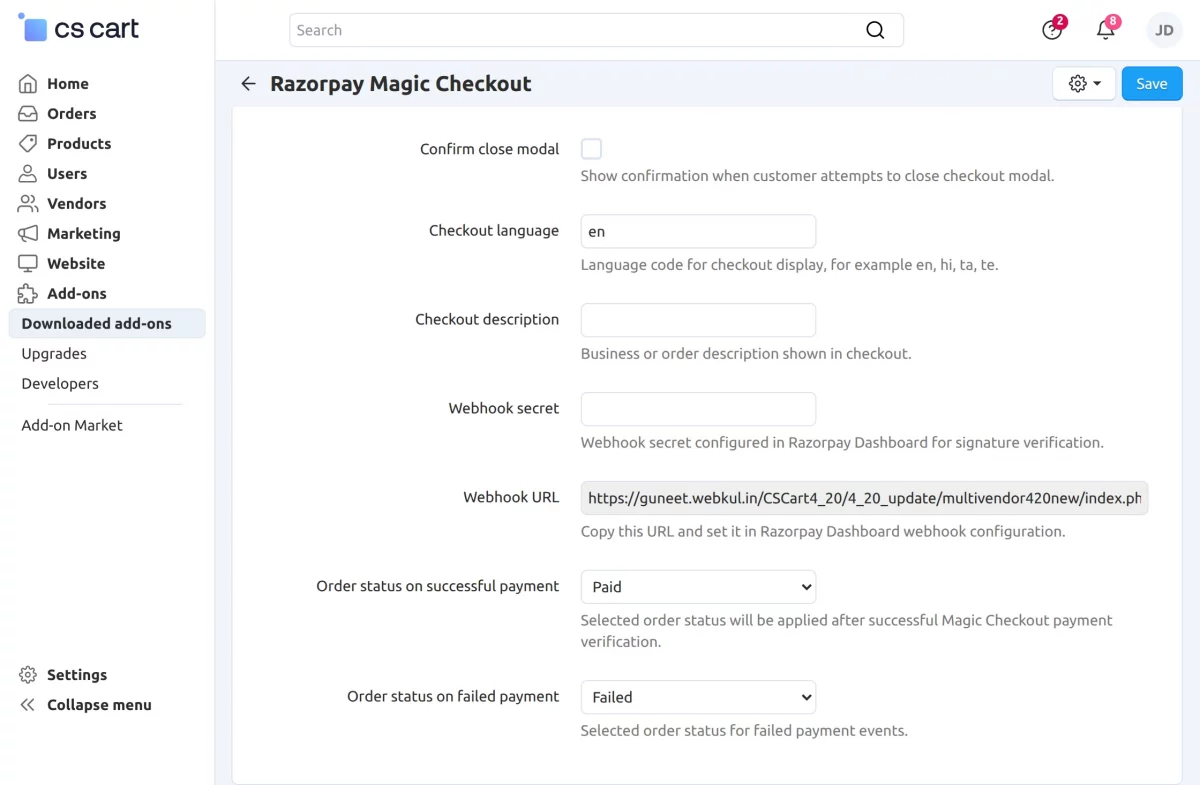Click the Checkout language label
Screen dimensions: 1200x785
coord(494,231)
